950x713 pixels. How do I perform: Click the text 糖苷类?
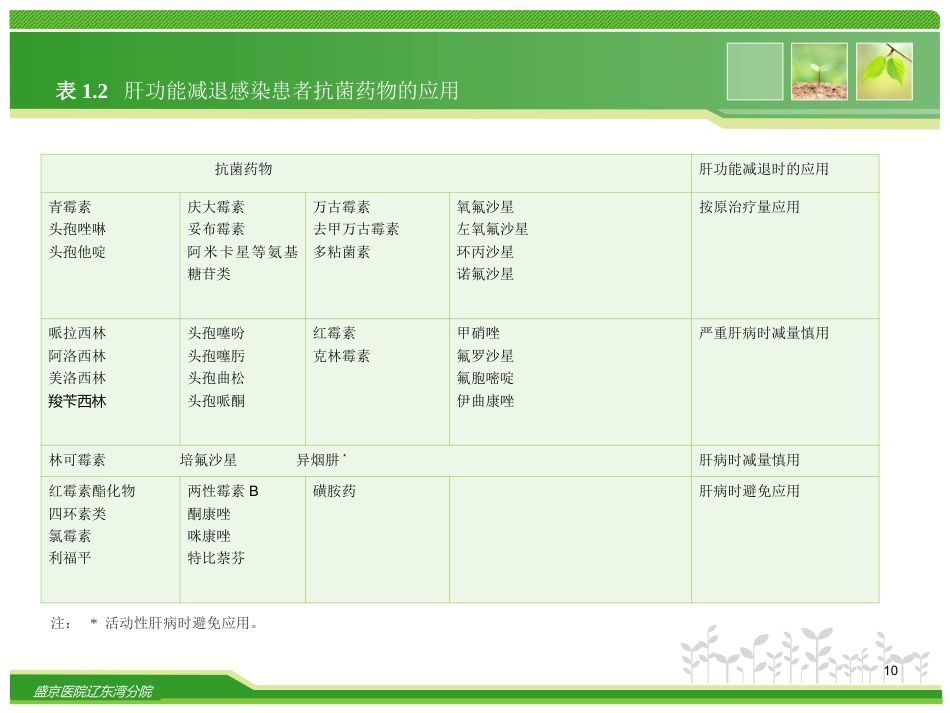coord(209,274)
